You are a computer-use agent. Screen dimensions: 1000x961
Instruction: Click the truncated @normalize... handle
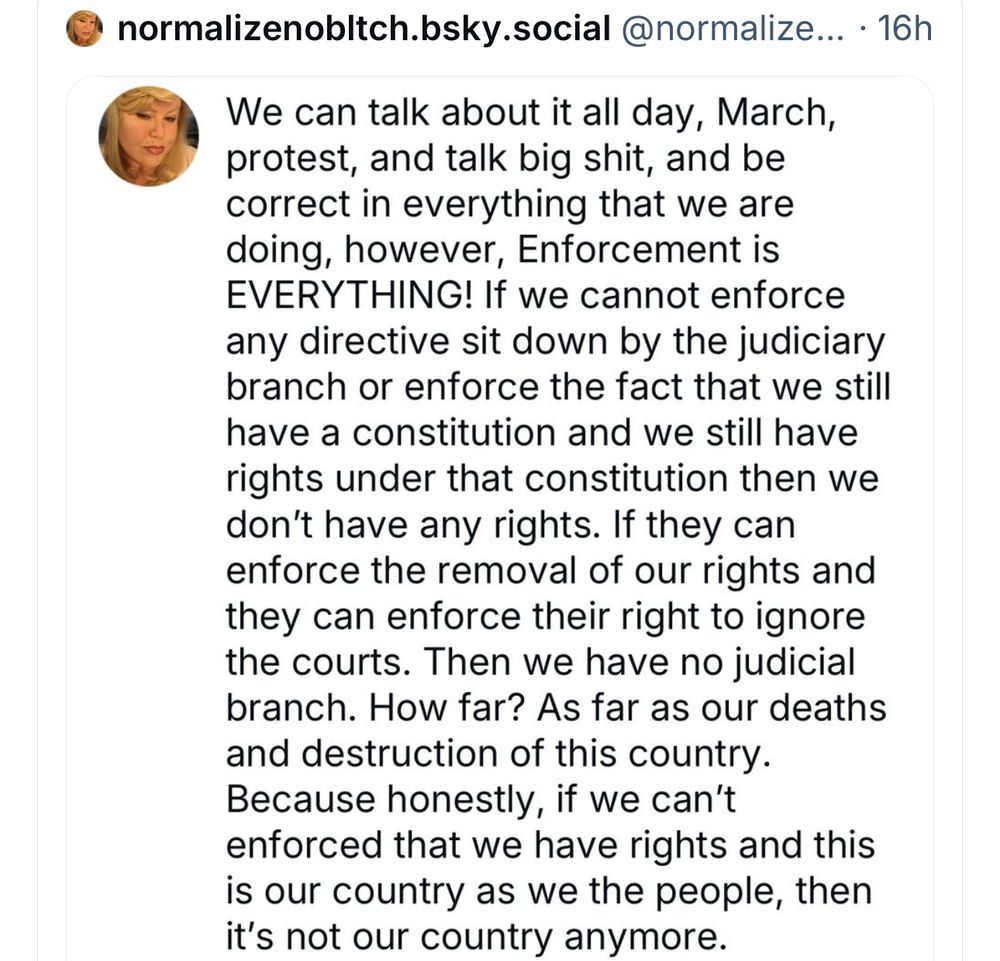coord(732,29)
